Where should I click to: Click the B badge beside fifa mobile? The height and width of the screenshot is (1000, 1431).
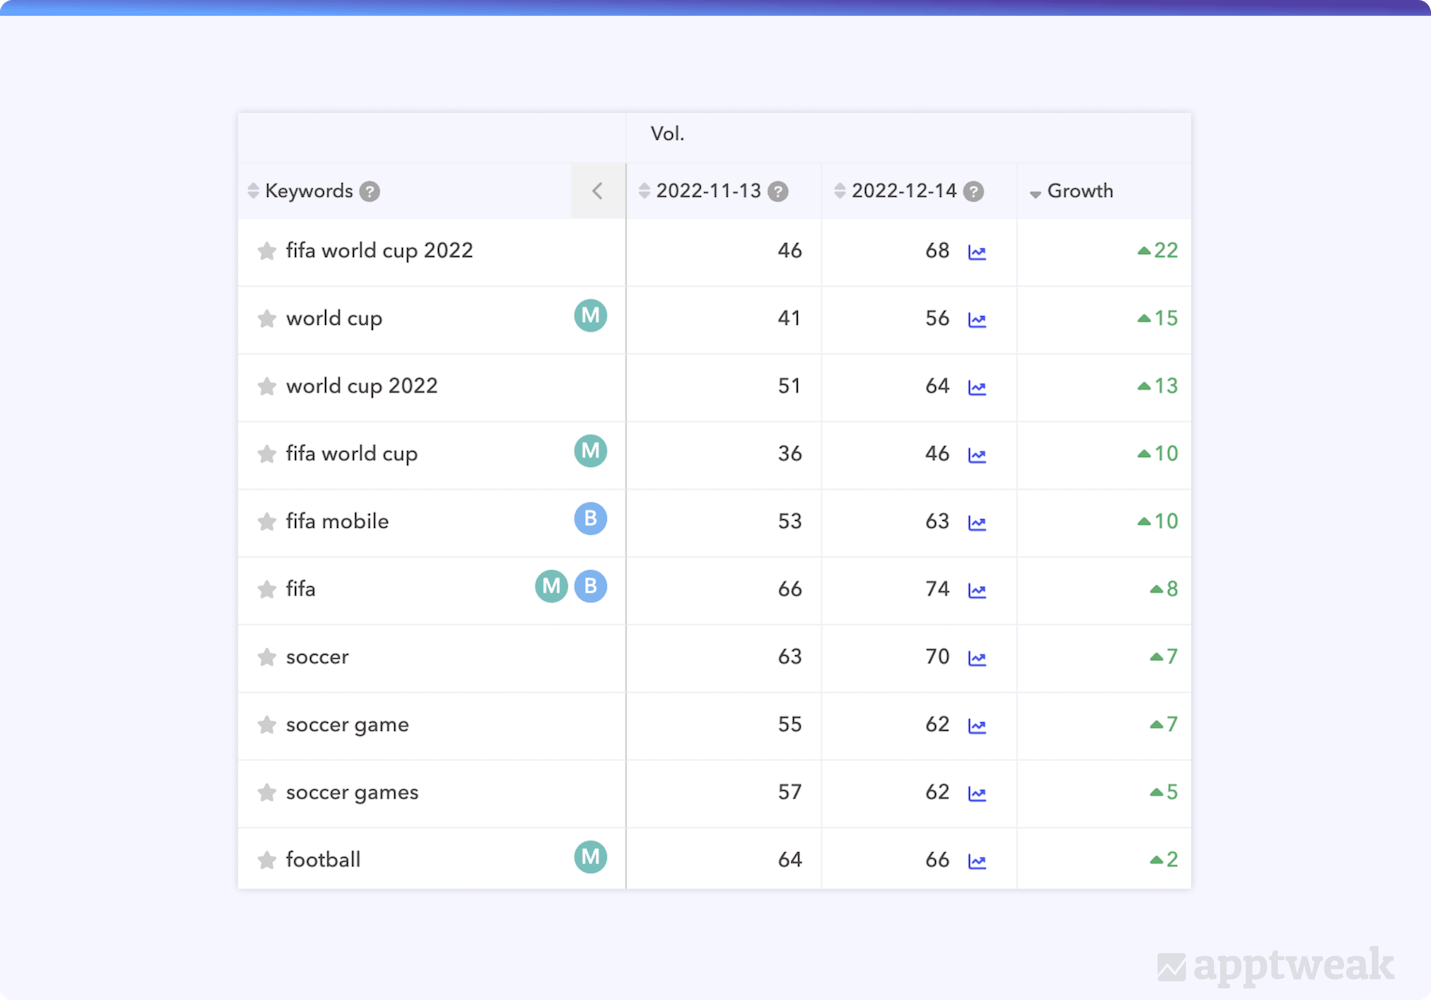coord(590,519)
